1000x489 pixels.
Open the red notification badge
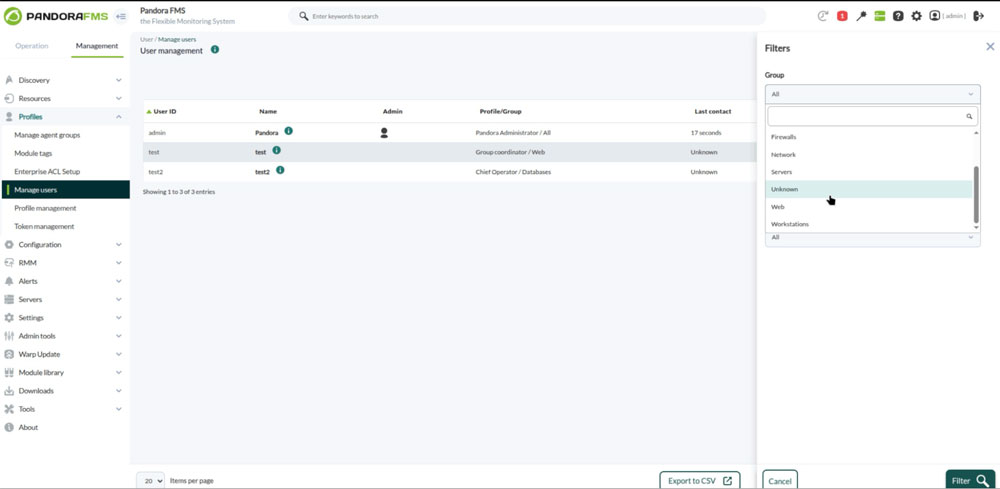(842, 16)
